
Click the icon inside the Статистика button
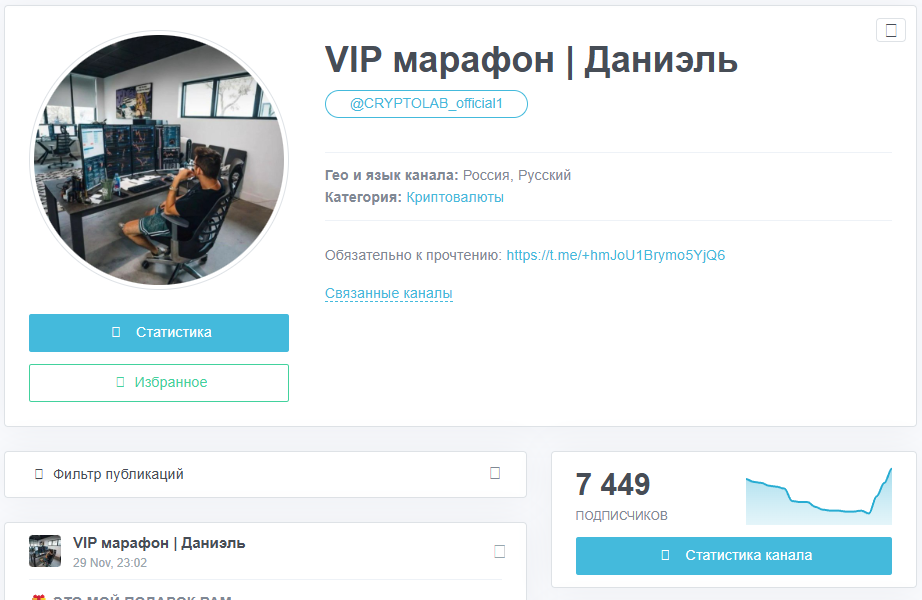click(x=116, y=332)
